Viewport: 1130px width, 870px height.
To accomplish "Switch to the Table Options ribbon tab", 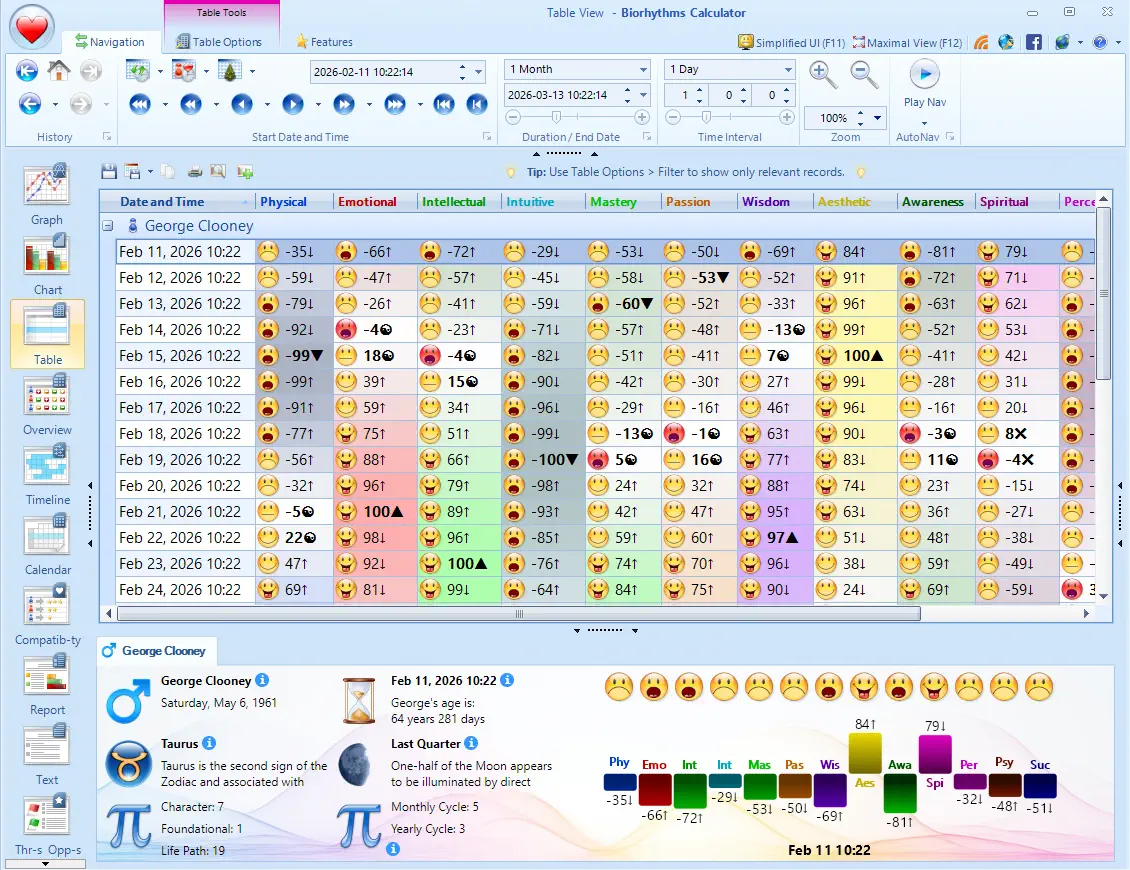I will click(x=221, y=42).
